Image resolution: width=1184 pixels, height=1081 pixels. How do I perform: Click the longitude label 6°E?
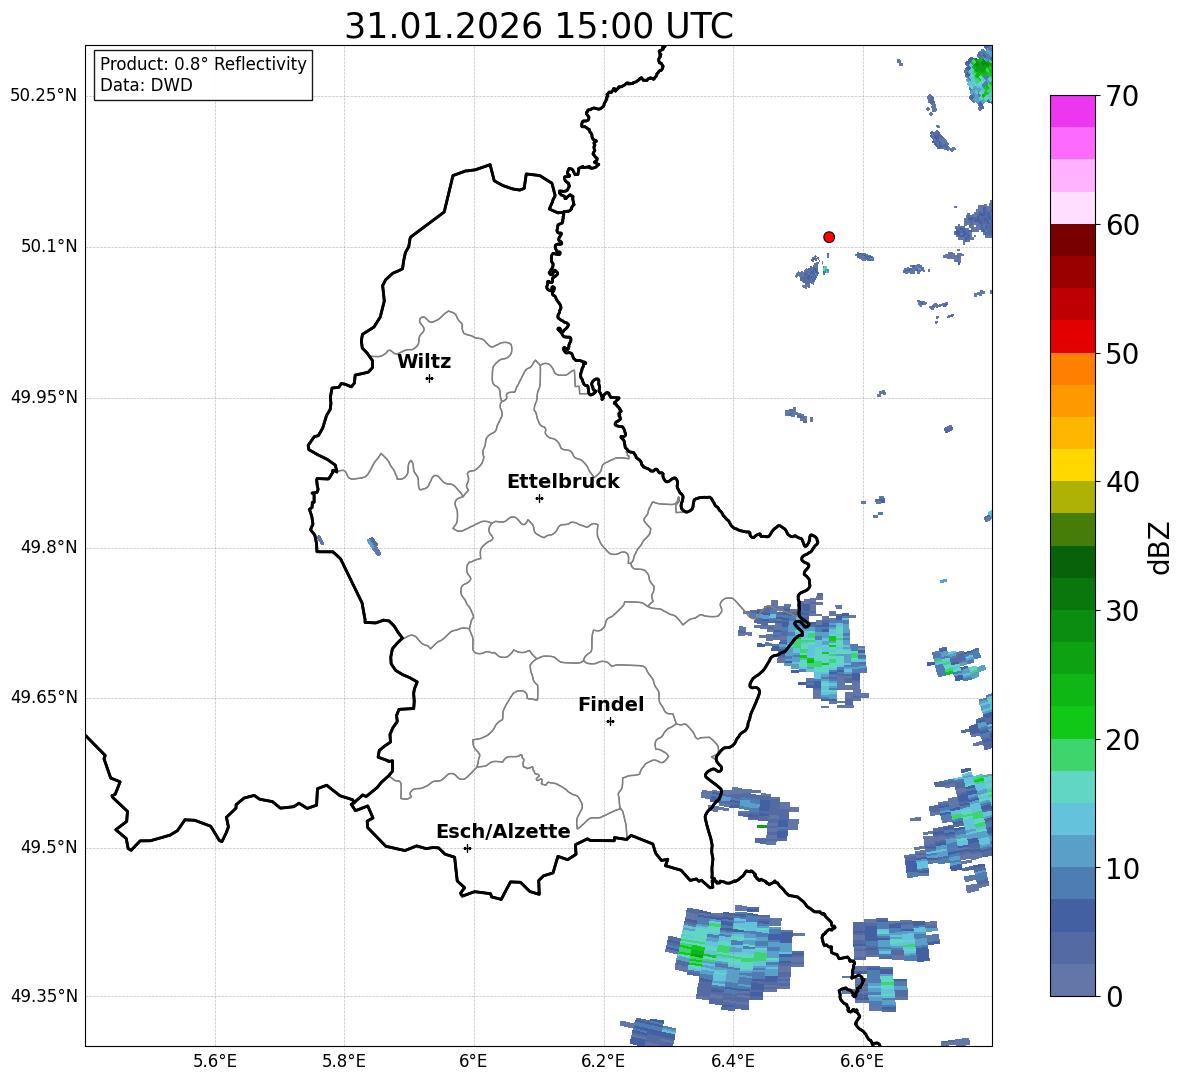click(x=473, y=1061)
